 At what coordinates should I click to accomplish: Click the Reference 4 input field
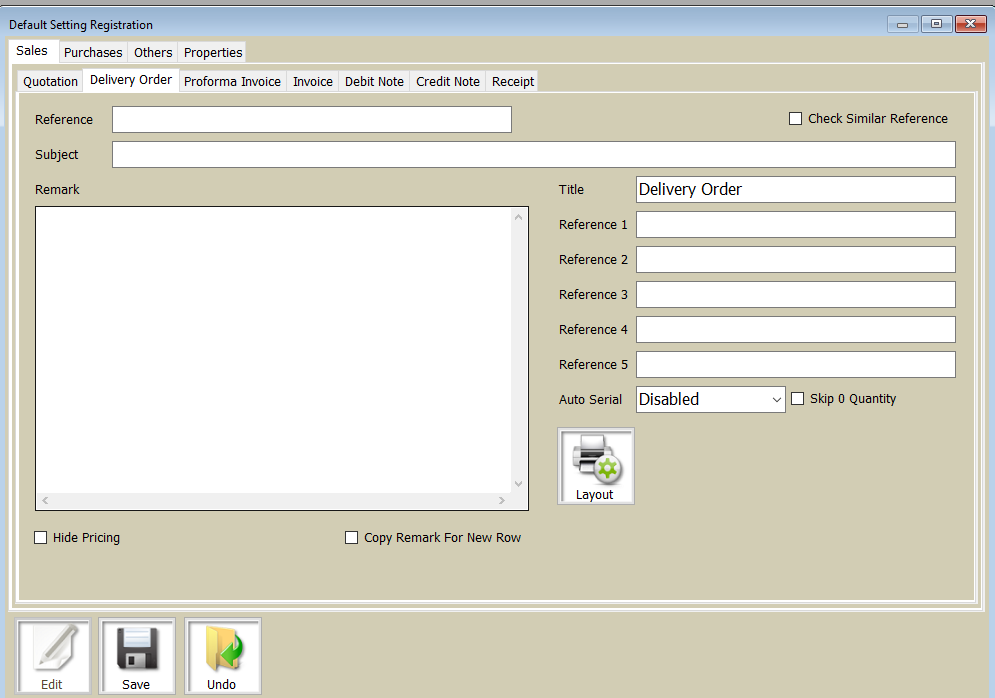click(796, 329)
